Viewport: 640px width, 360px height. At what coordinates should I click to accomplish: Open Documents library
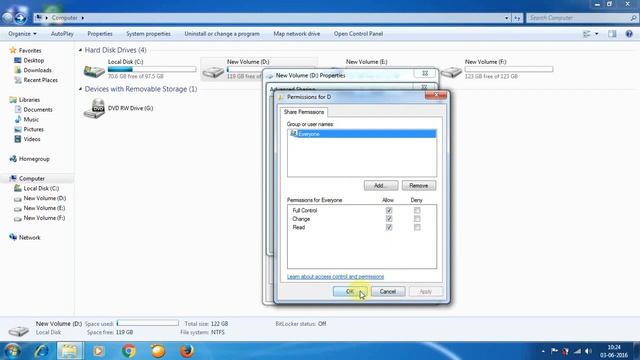pos(38,109)
